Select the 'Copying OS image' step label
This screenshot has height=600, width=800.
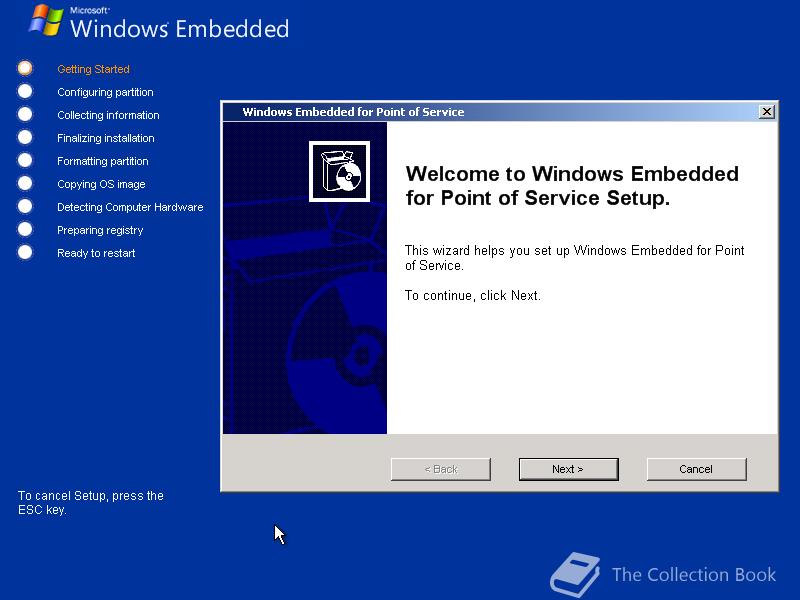point(101,184)
